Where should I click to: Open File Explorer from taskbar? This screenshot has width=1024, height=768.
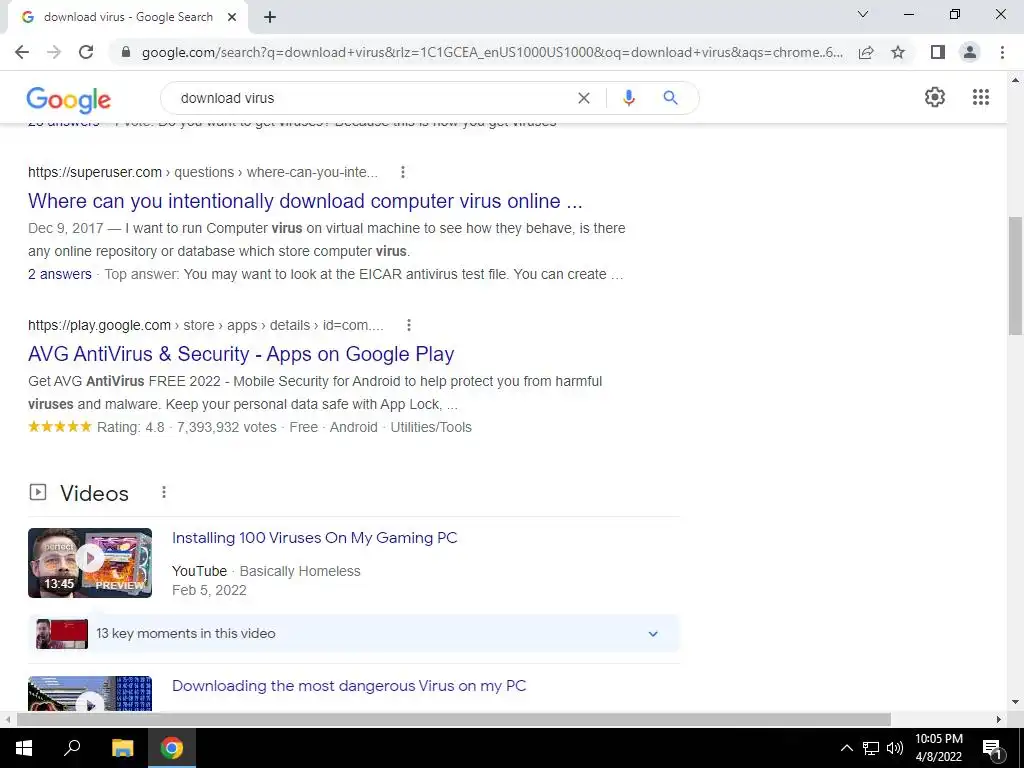(122, 748)
